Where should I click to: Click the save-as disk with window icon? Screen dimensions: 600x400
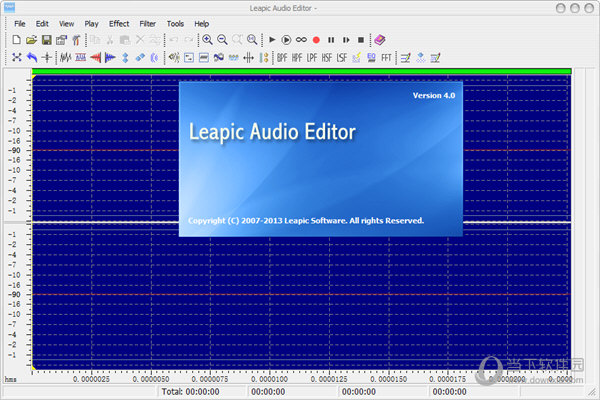(x=61, y=40)
